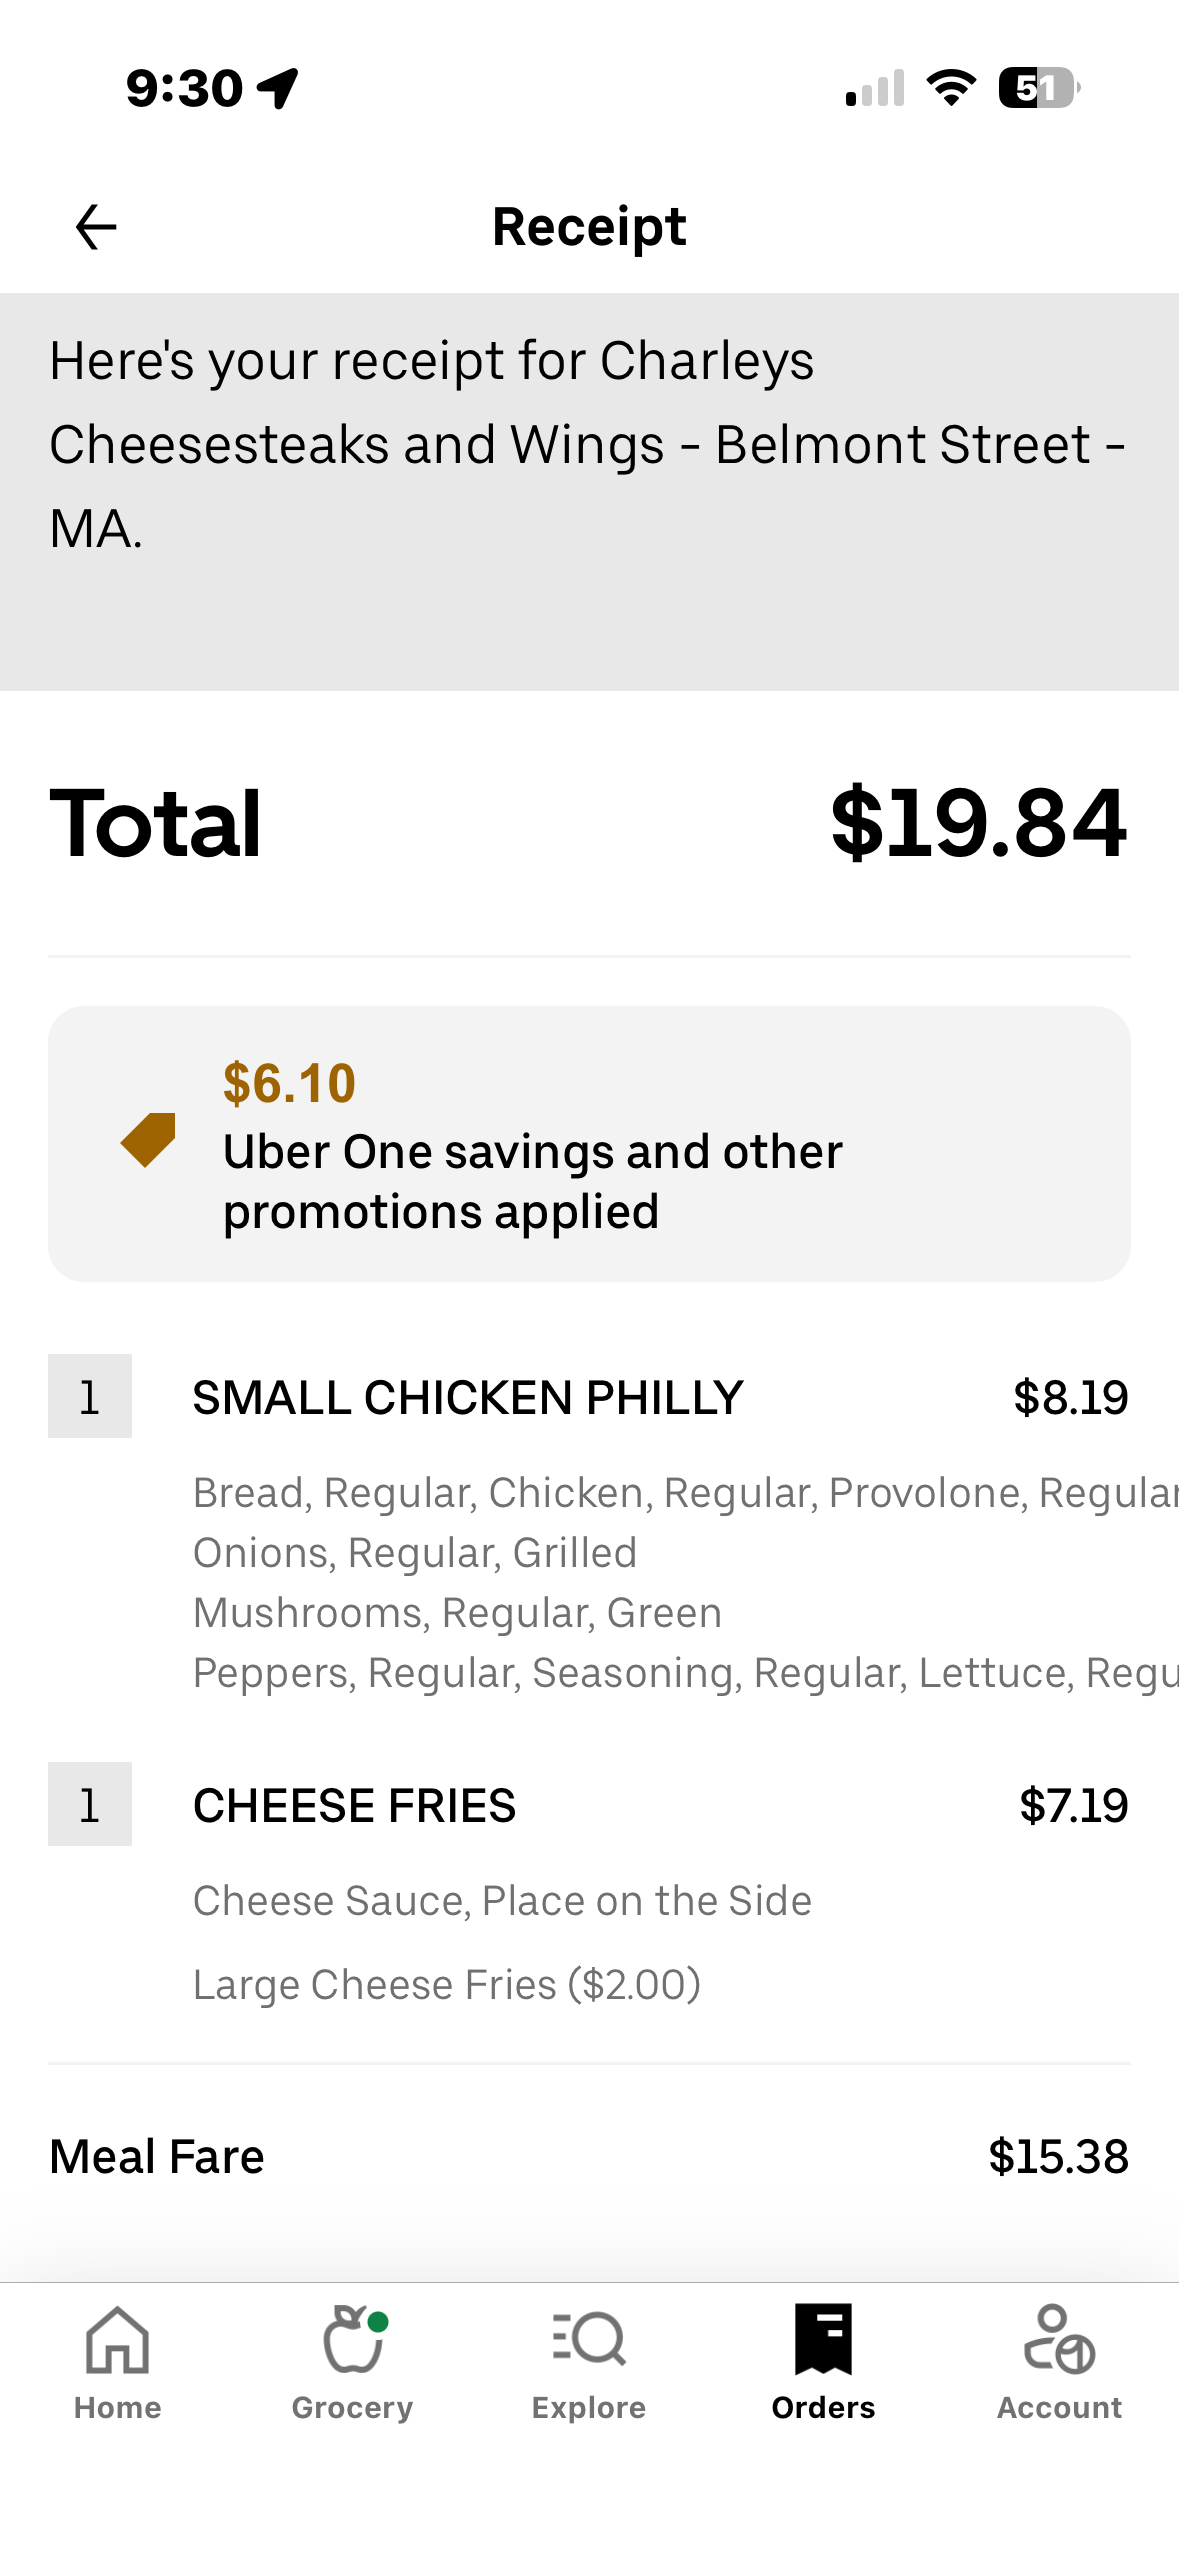Screen dimensions: 1179x2556
Task: Open the Explore search icon
Action: click(x=589, y=2339)
